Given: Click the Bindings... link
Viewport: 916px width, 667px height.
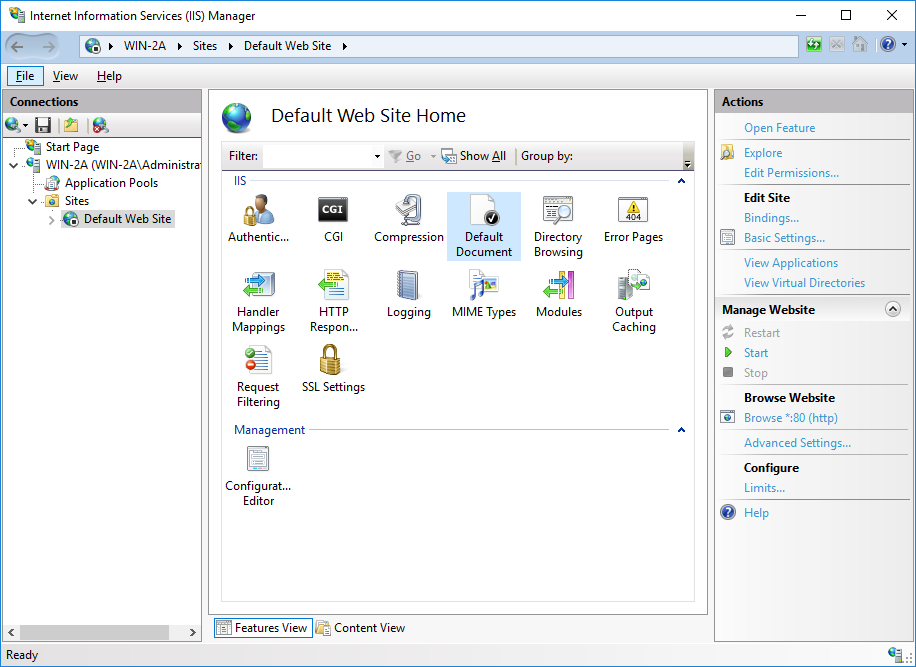Looking at the screenshot, I should (771, 218).
